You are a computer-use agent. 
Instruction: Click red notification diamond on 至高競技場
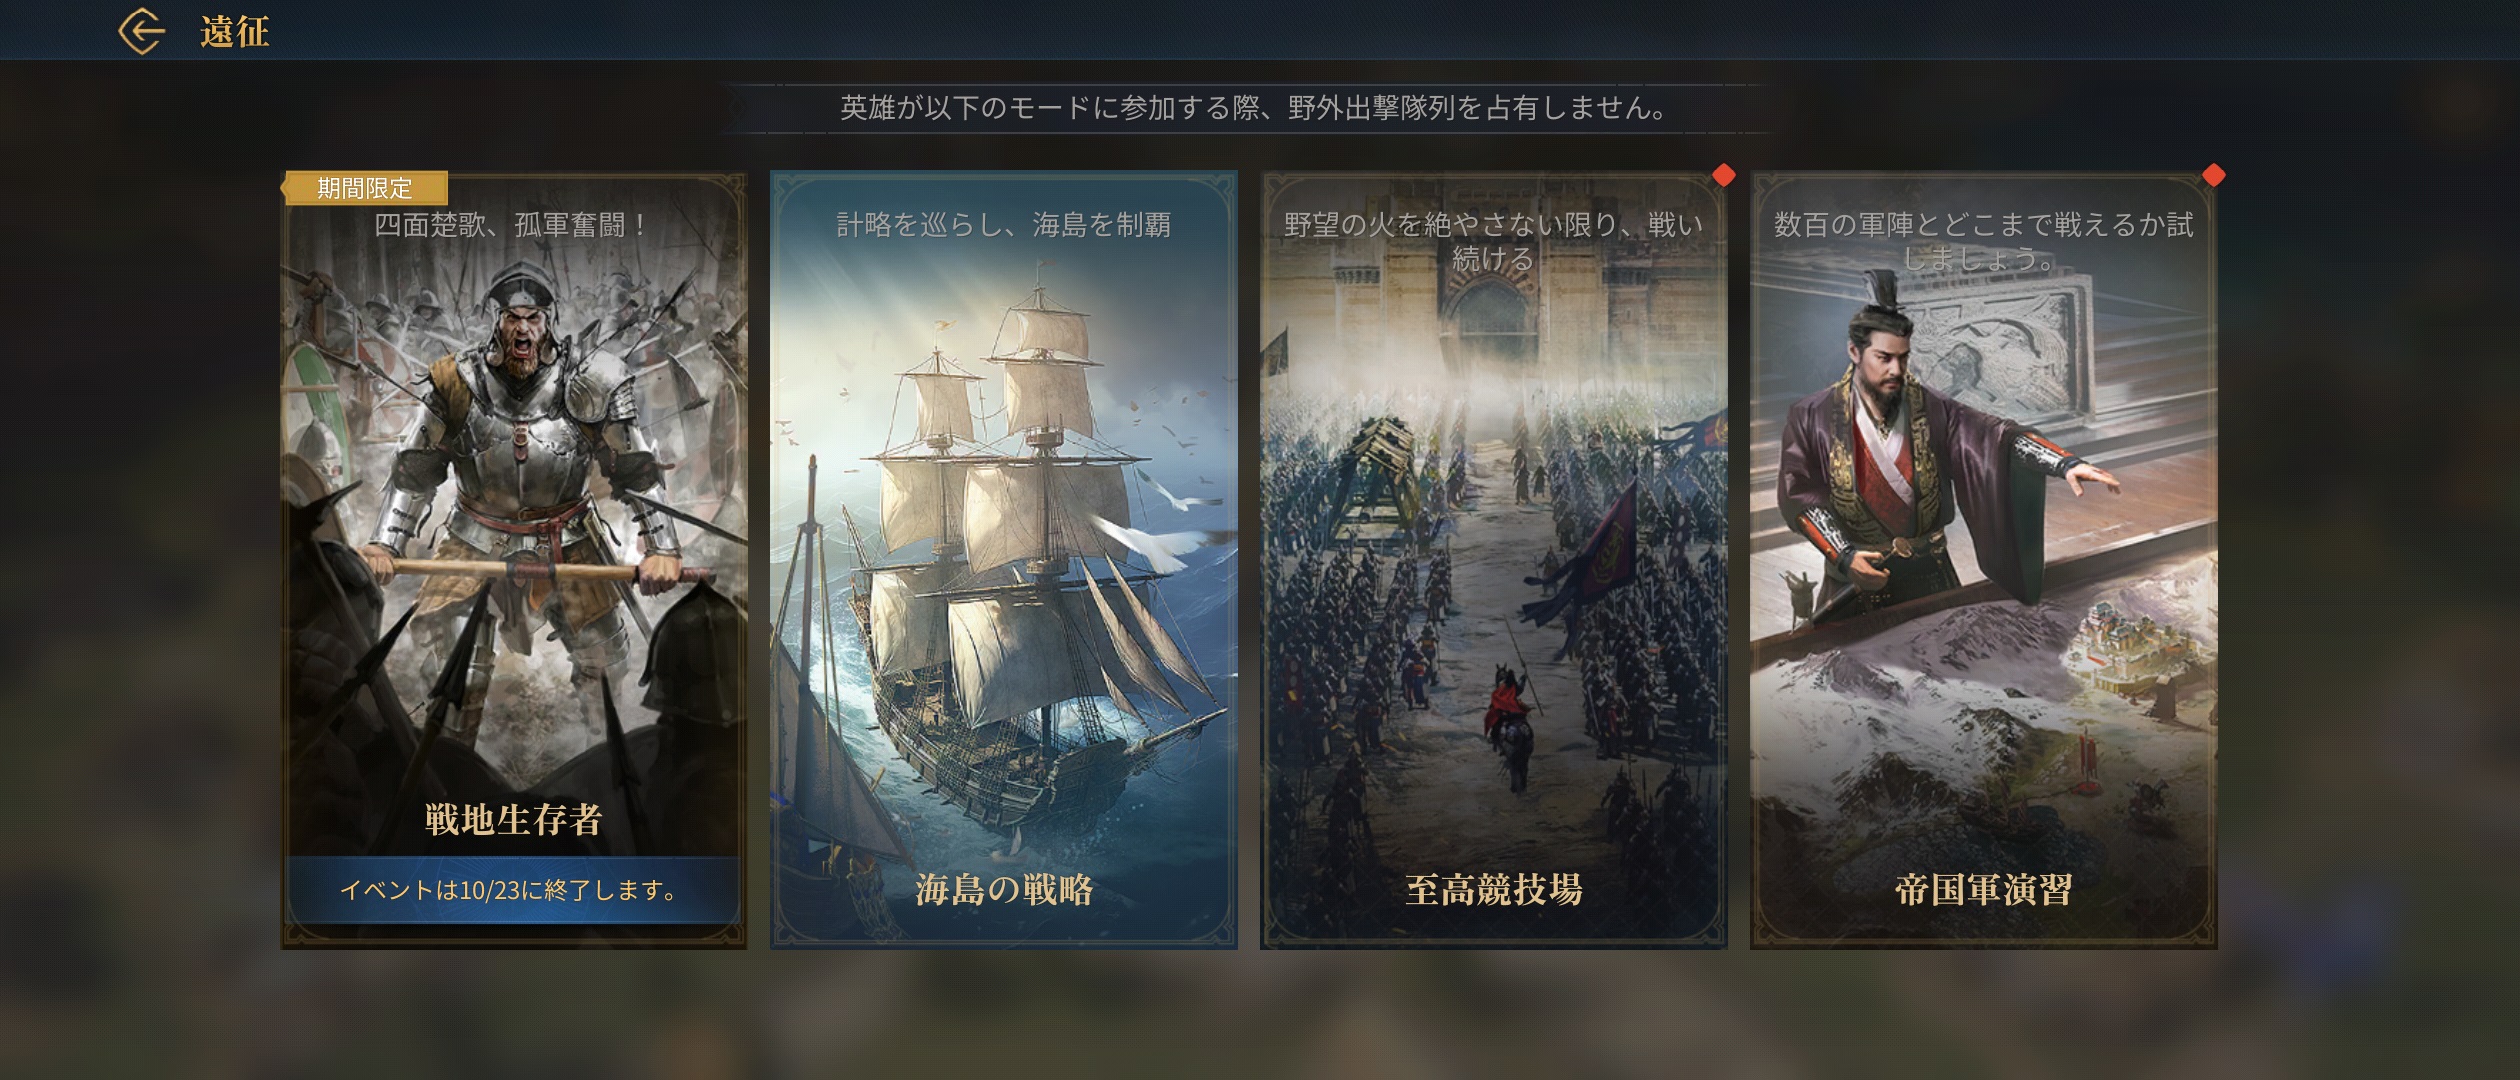coord(1724,175)
